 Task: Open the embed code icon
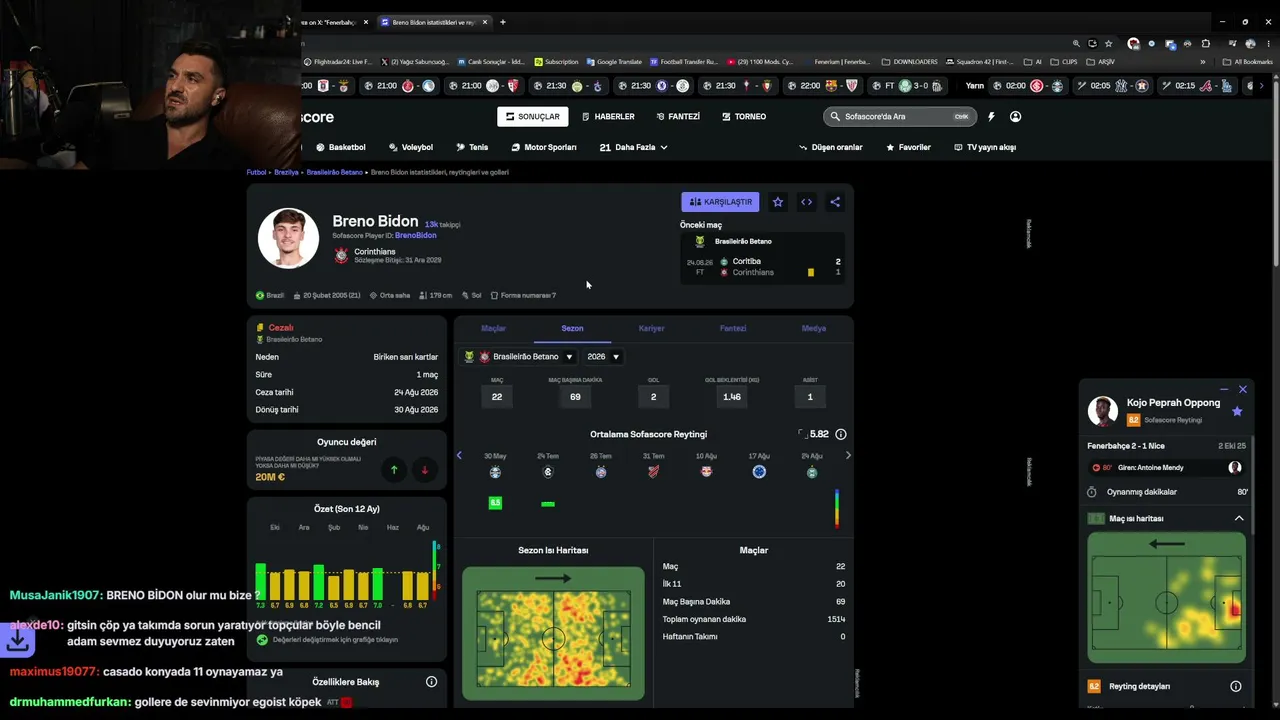click(806, 202)
